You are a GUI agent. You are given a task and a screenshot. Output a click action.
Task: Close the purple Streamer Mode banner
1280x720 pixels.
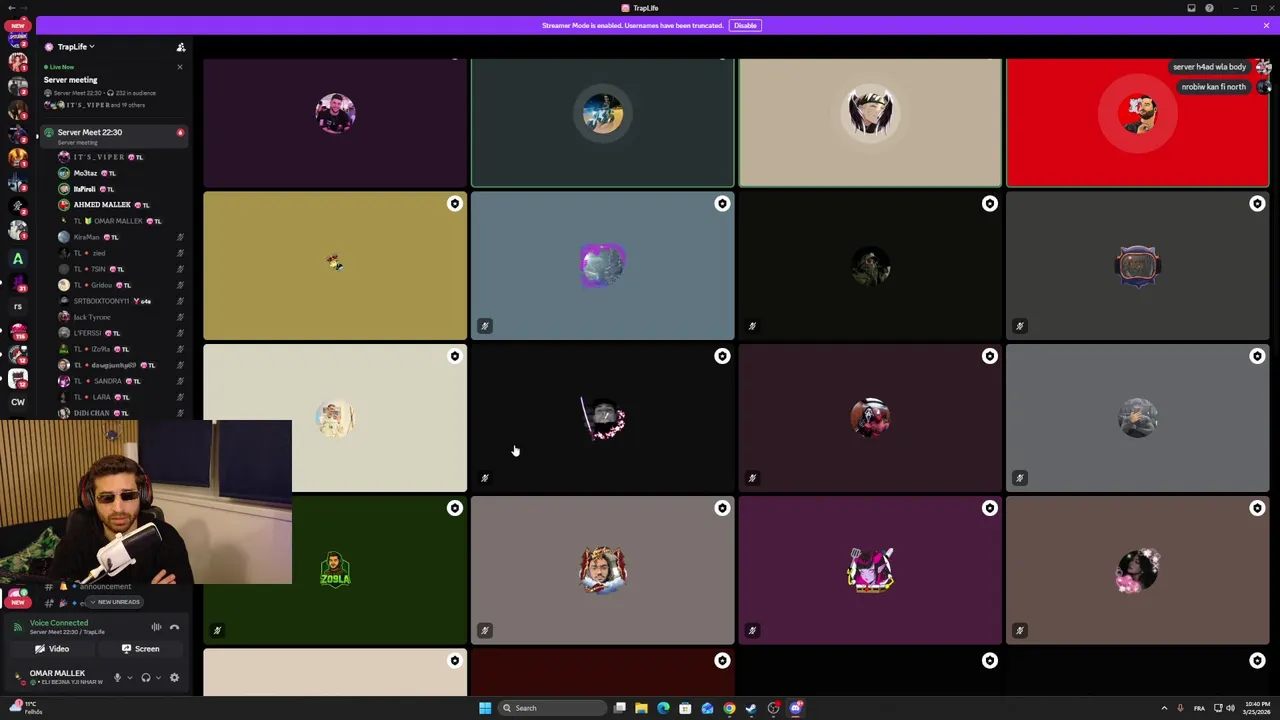(1266, 25)
